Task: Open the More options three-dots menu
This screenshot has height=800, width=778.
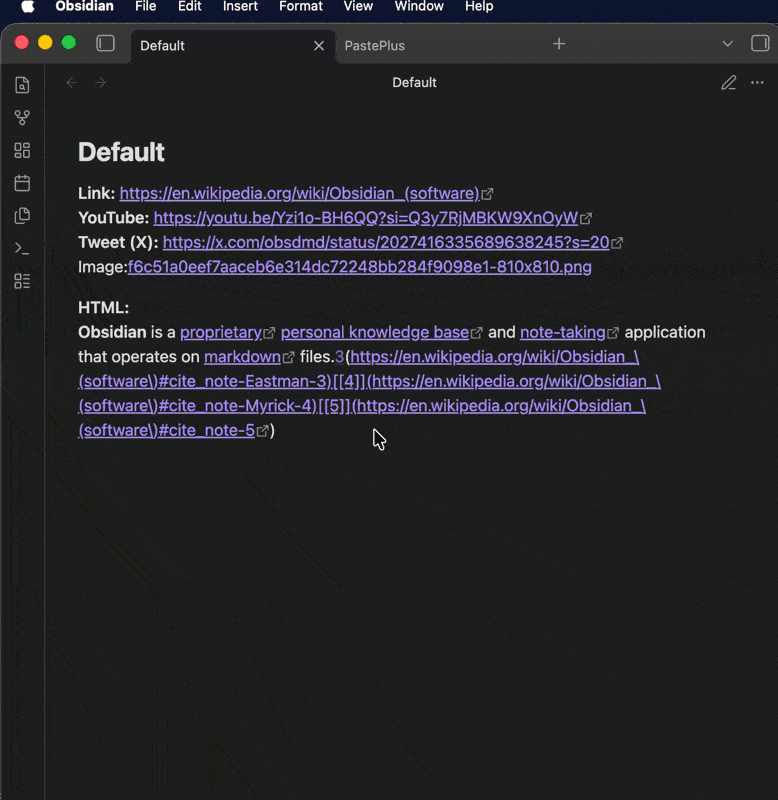Action: pyautogui.click(x=757, y=83)
